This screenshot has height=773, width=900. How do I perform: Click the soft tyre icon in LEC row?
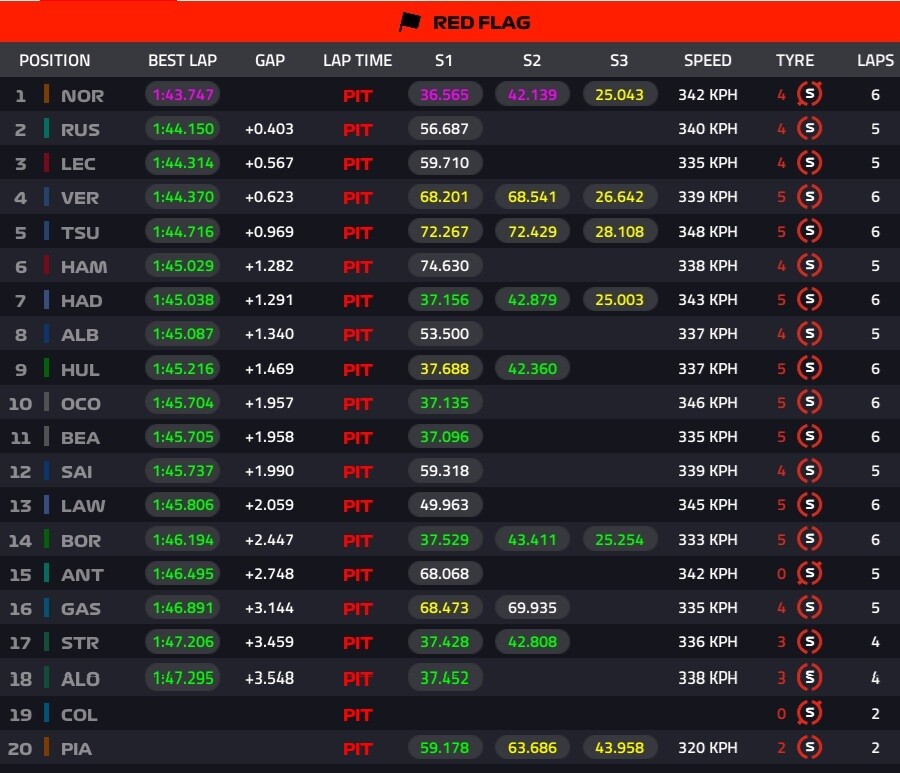(809, 163)
